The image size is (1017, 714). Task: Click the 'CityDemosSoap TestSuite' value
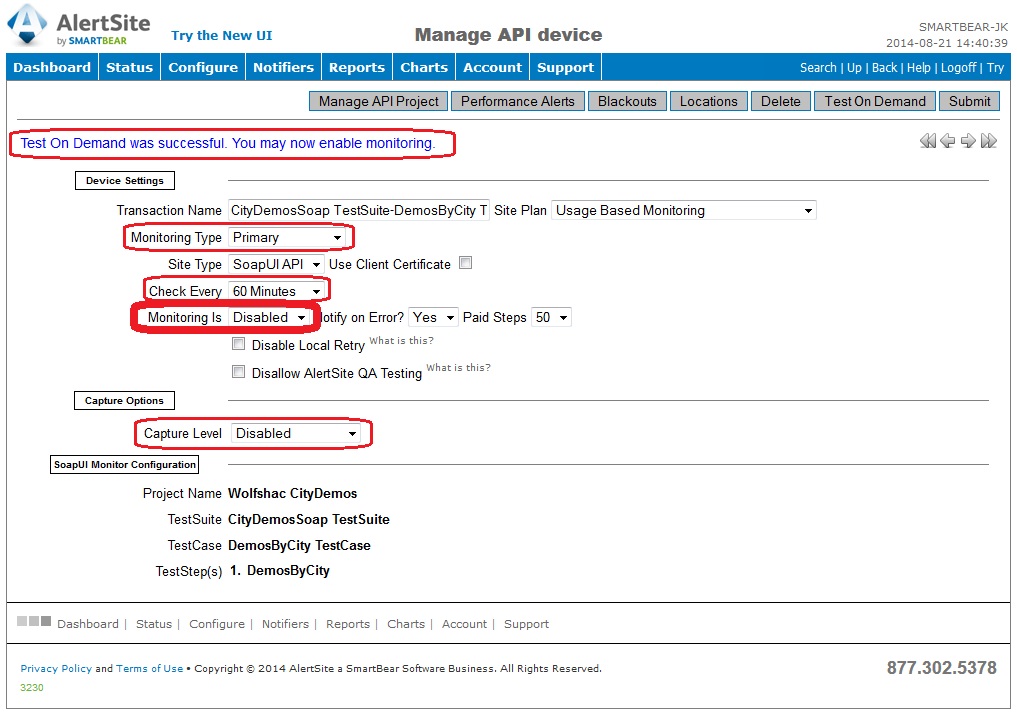pyautogui.click(x=309, y=519)
